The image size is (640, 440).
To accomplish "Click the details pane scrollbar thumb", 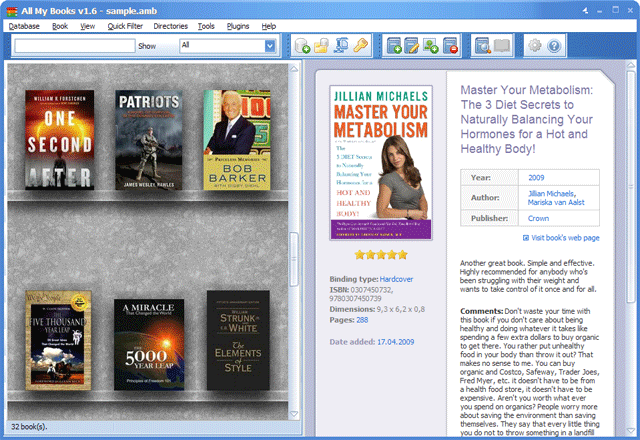I will 631,188.
